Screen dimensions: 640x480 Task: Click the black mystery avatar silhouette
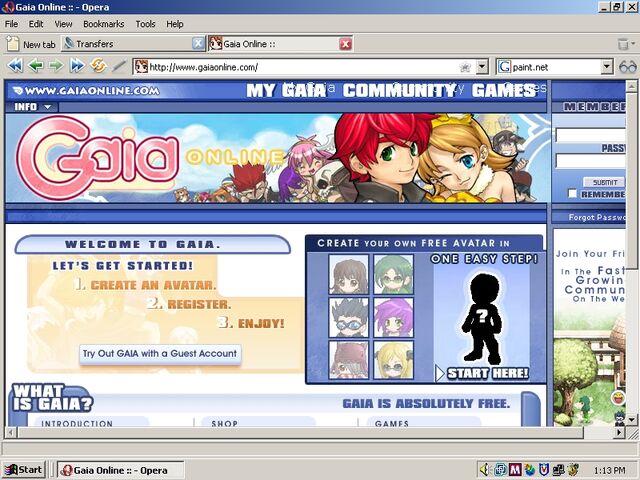[x=482, y=319]
